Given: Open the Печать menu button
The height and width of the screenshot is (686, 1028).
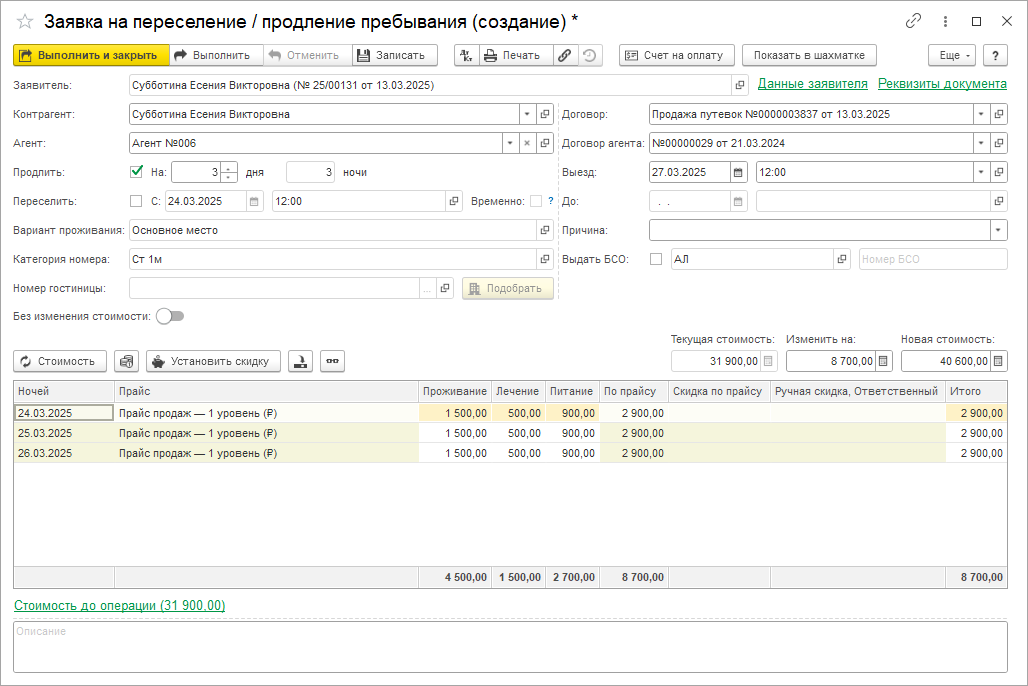Looking at the screenshot, I should (x=514, y=55).
